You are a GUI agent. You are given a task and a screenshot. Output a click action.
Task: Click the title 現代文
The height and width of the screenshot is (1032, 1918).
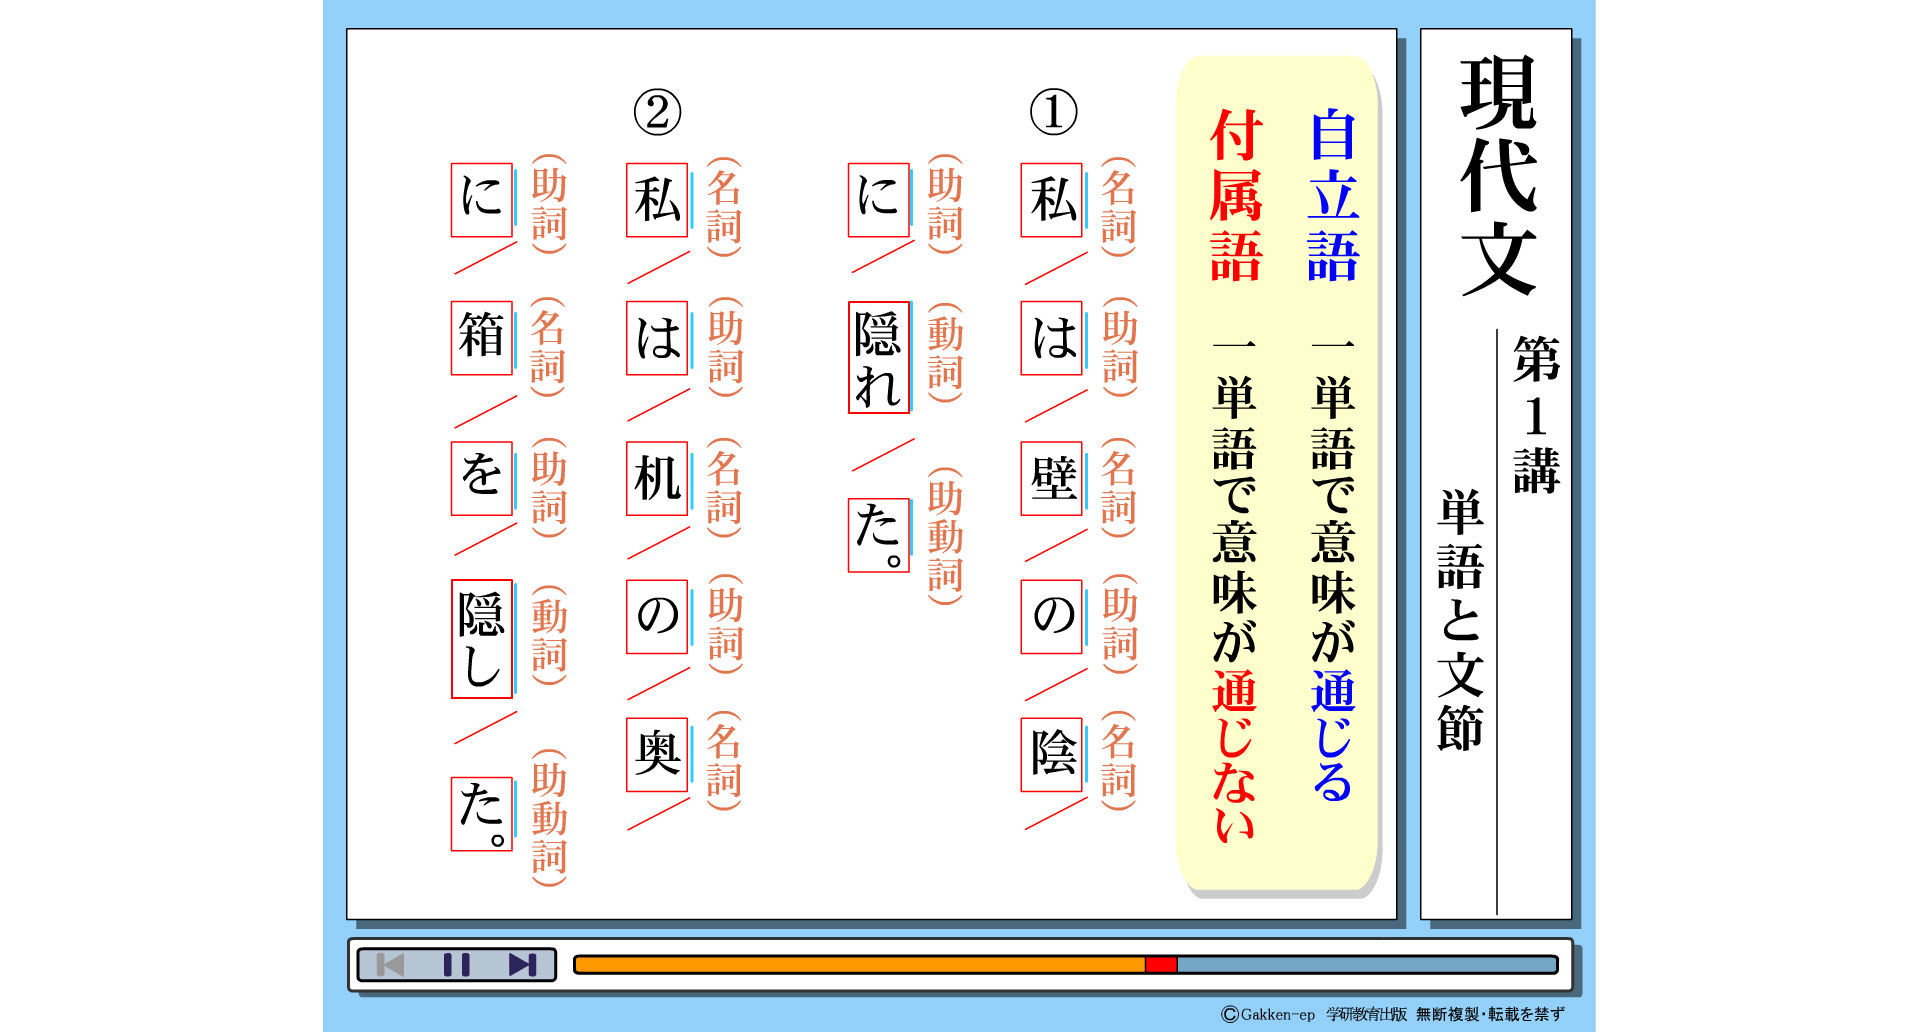[1498, 176]
